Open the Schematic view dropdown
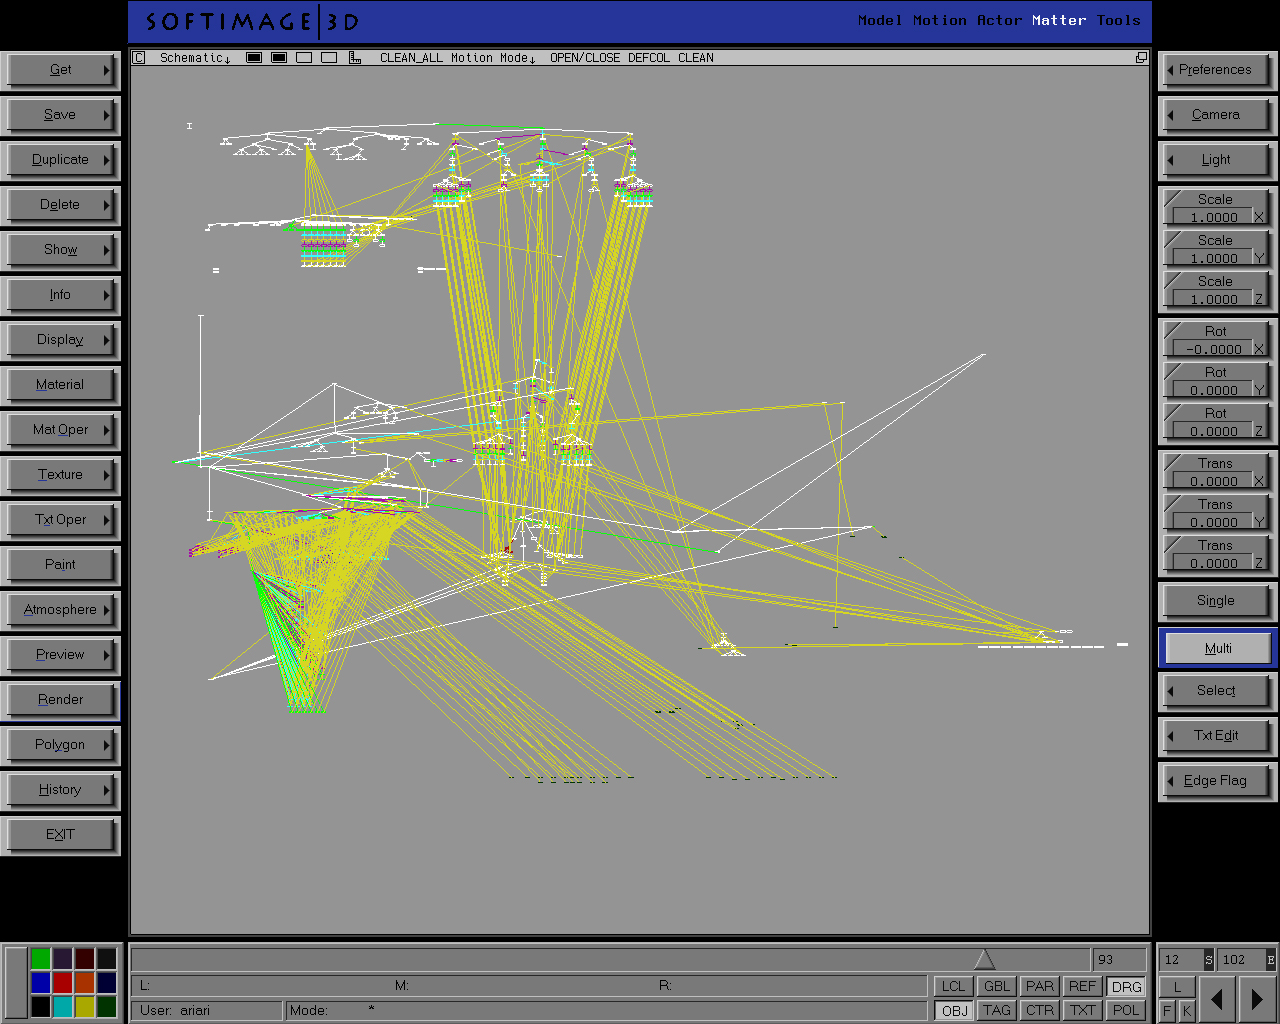The width and height of the screenshot is (1280, 1024). point(195,58)
